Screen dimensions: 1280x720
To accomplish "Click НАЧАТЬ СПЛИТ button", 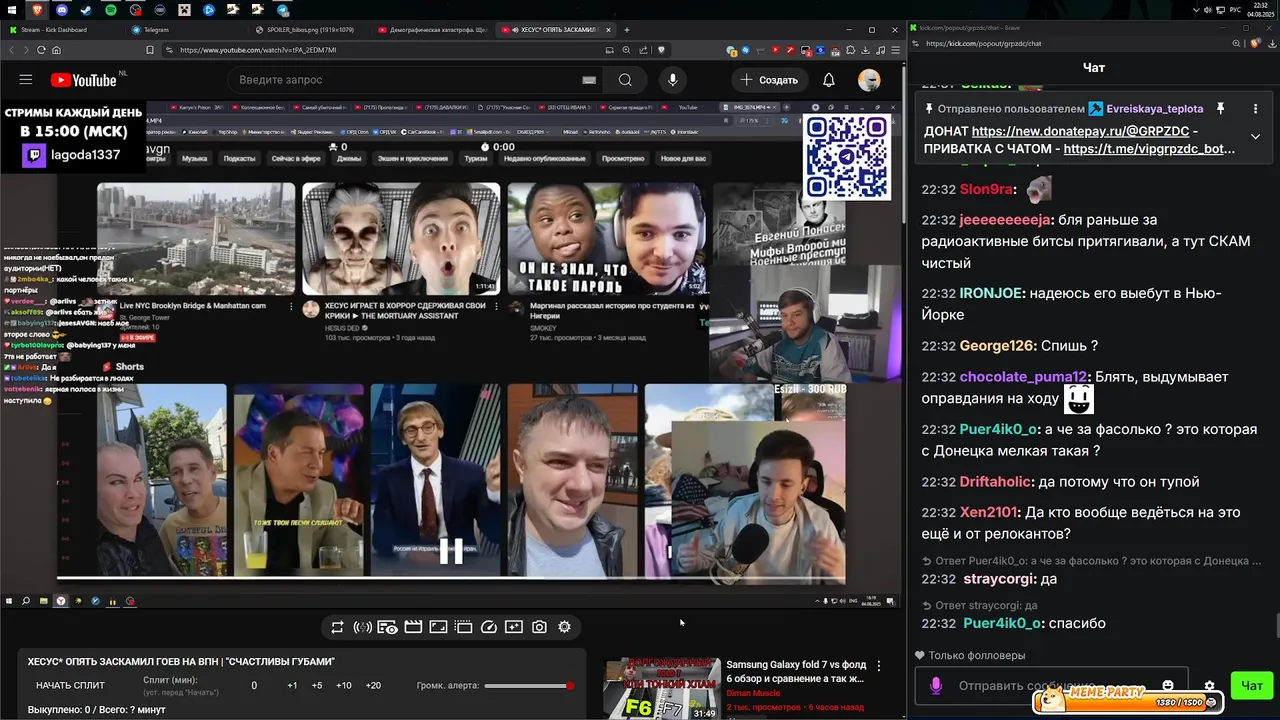I will pyautogui.click(x=70, y=685).
